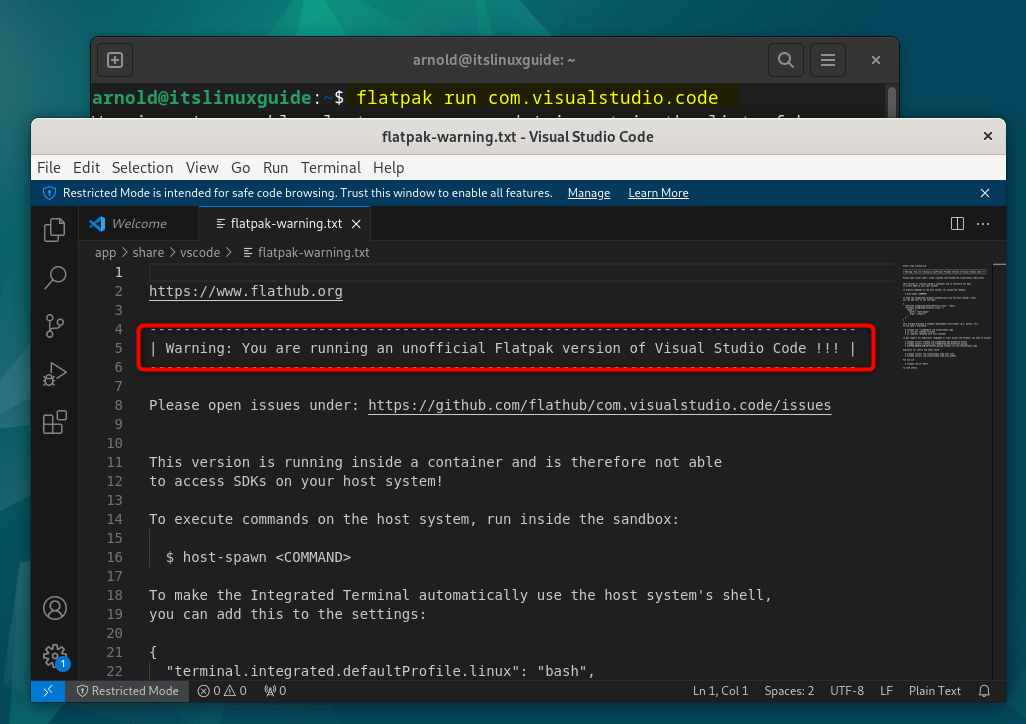The width and height of the screenshot is (1026, 724).
Task: Follow the flathub.org link
Action: [x=245, y=291]
